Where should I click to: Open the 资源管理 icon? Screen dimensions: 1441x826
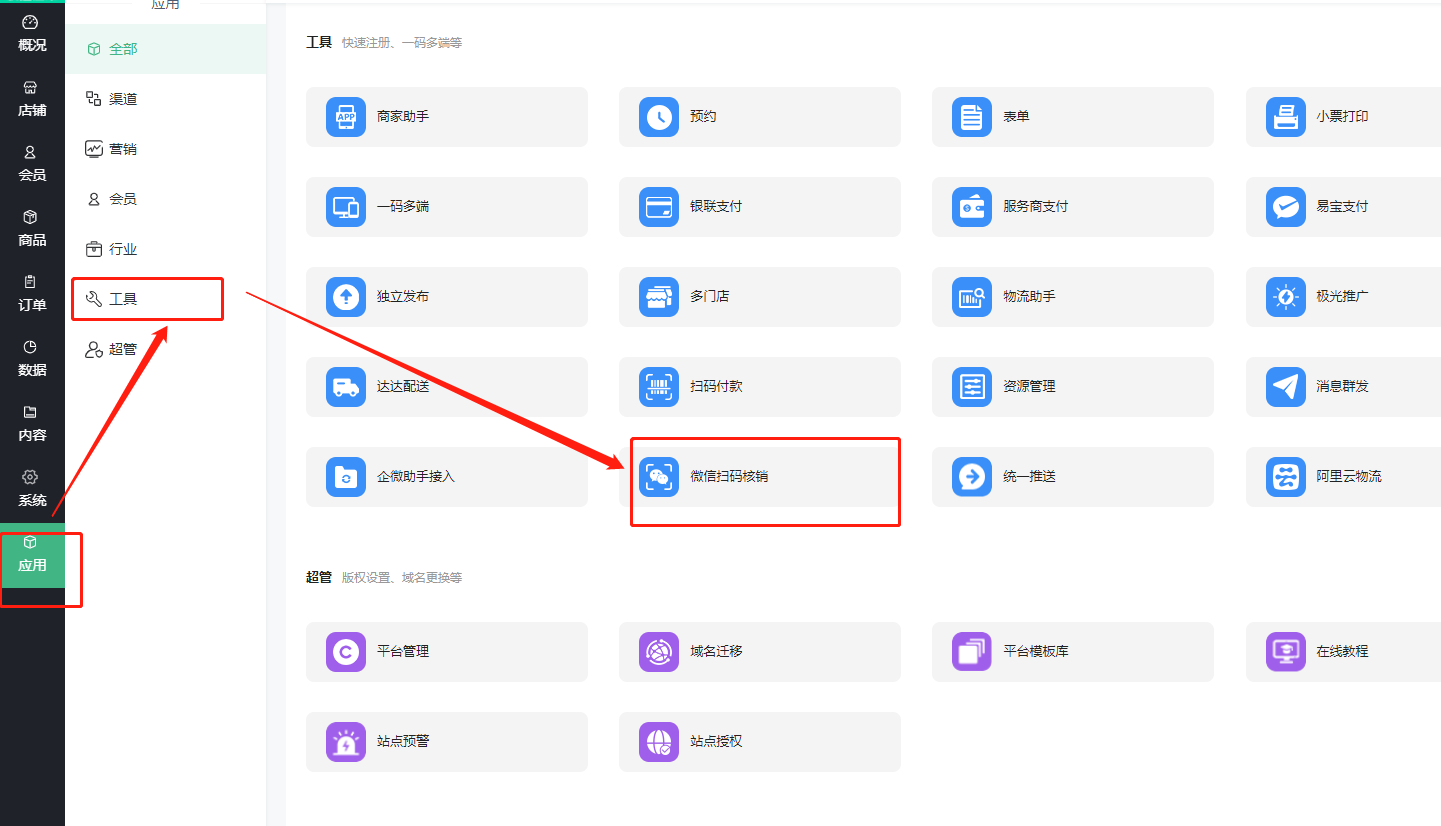click(x=972, y=387)
